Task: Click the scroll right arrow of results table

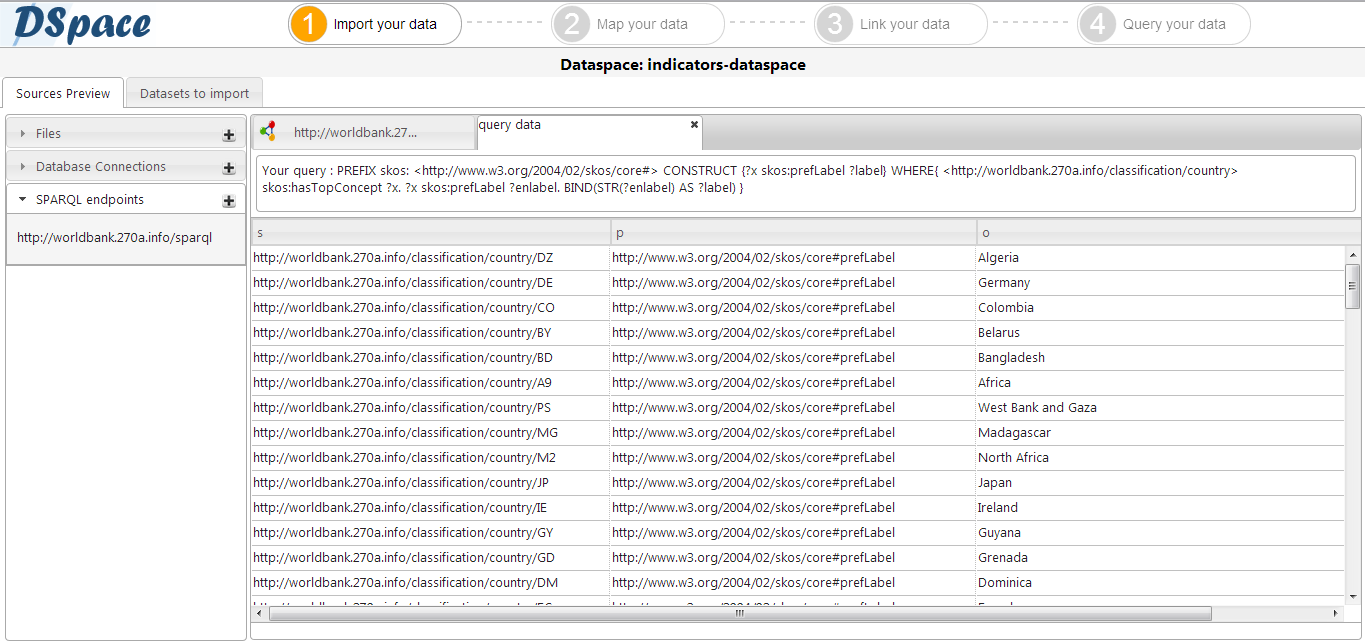Action: coord(1337,613)
